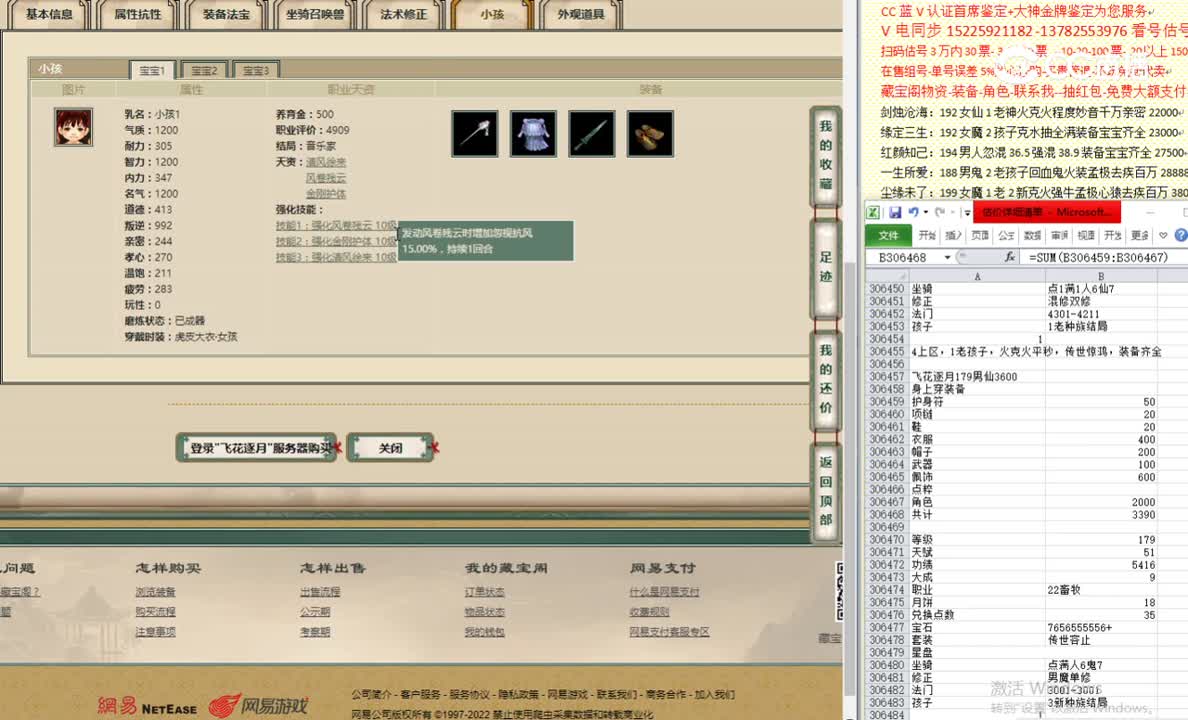
Task: Click the yellow shoes equipment icon
Action: 650,132
